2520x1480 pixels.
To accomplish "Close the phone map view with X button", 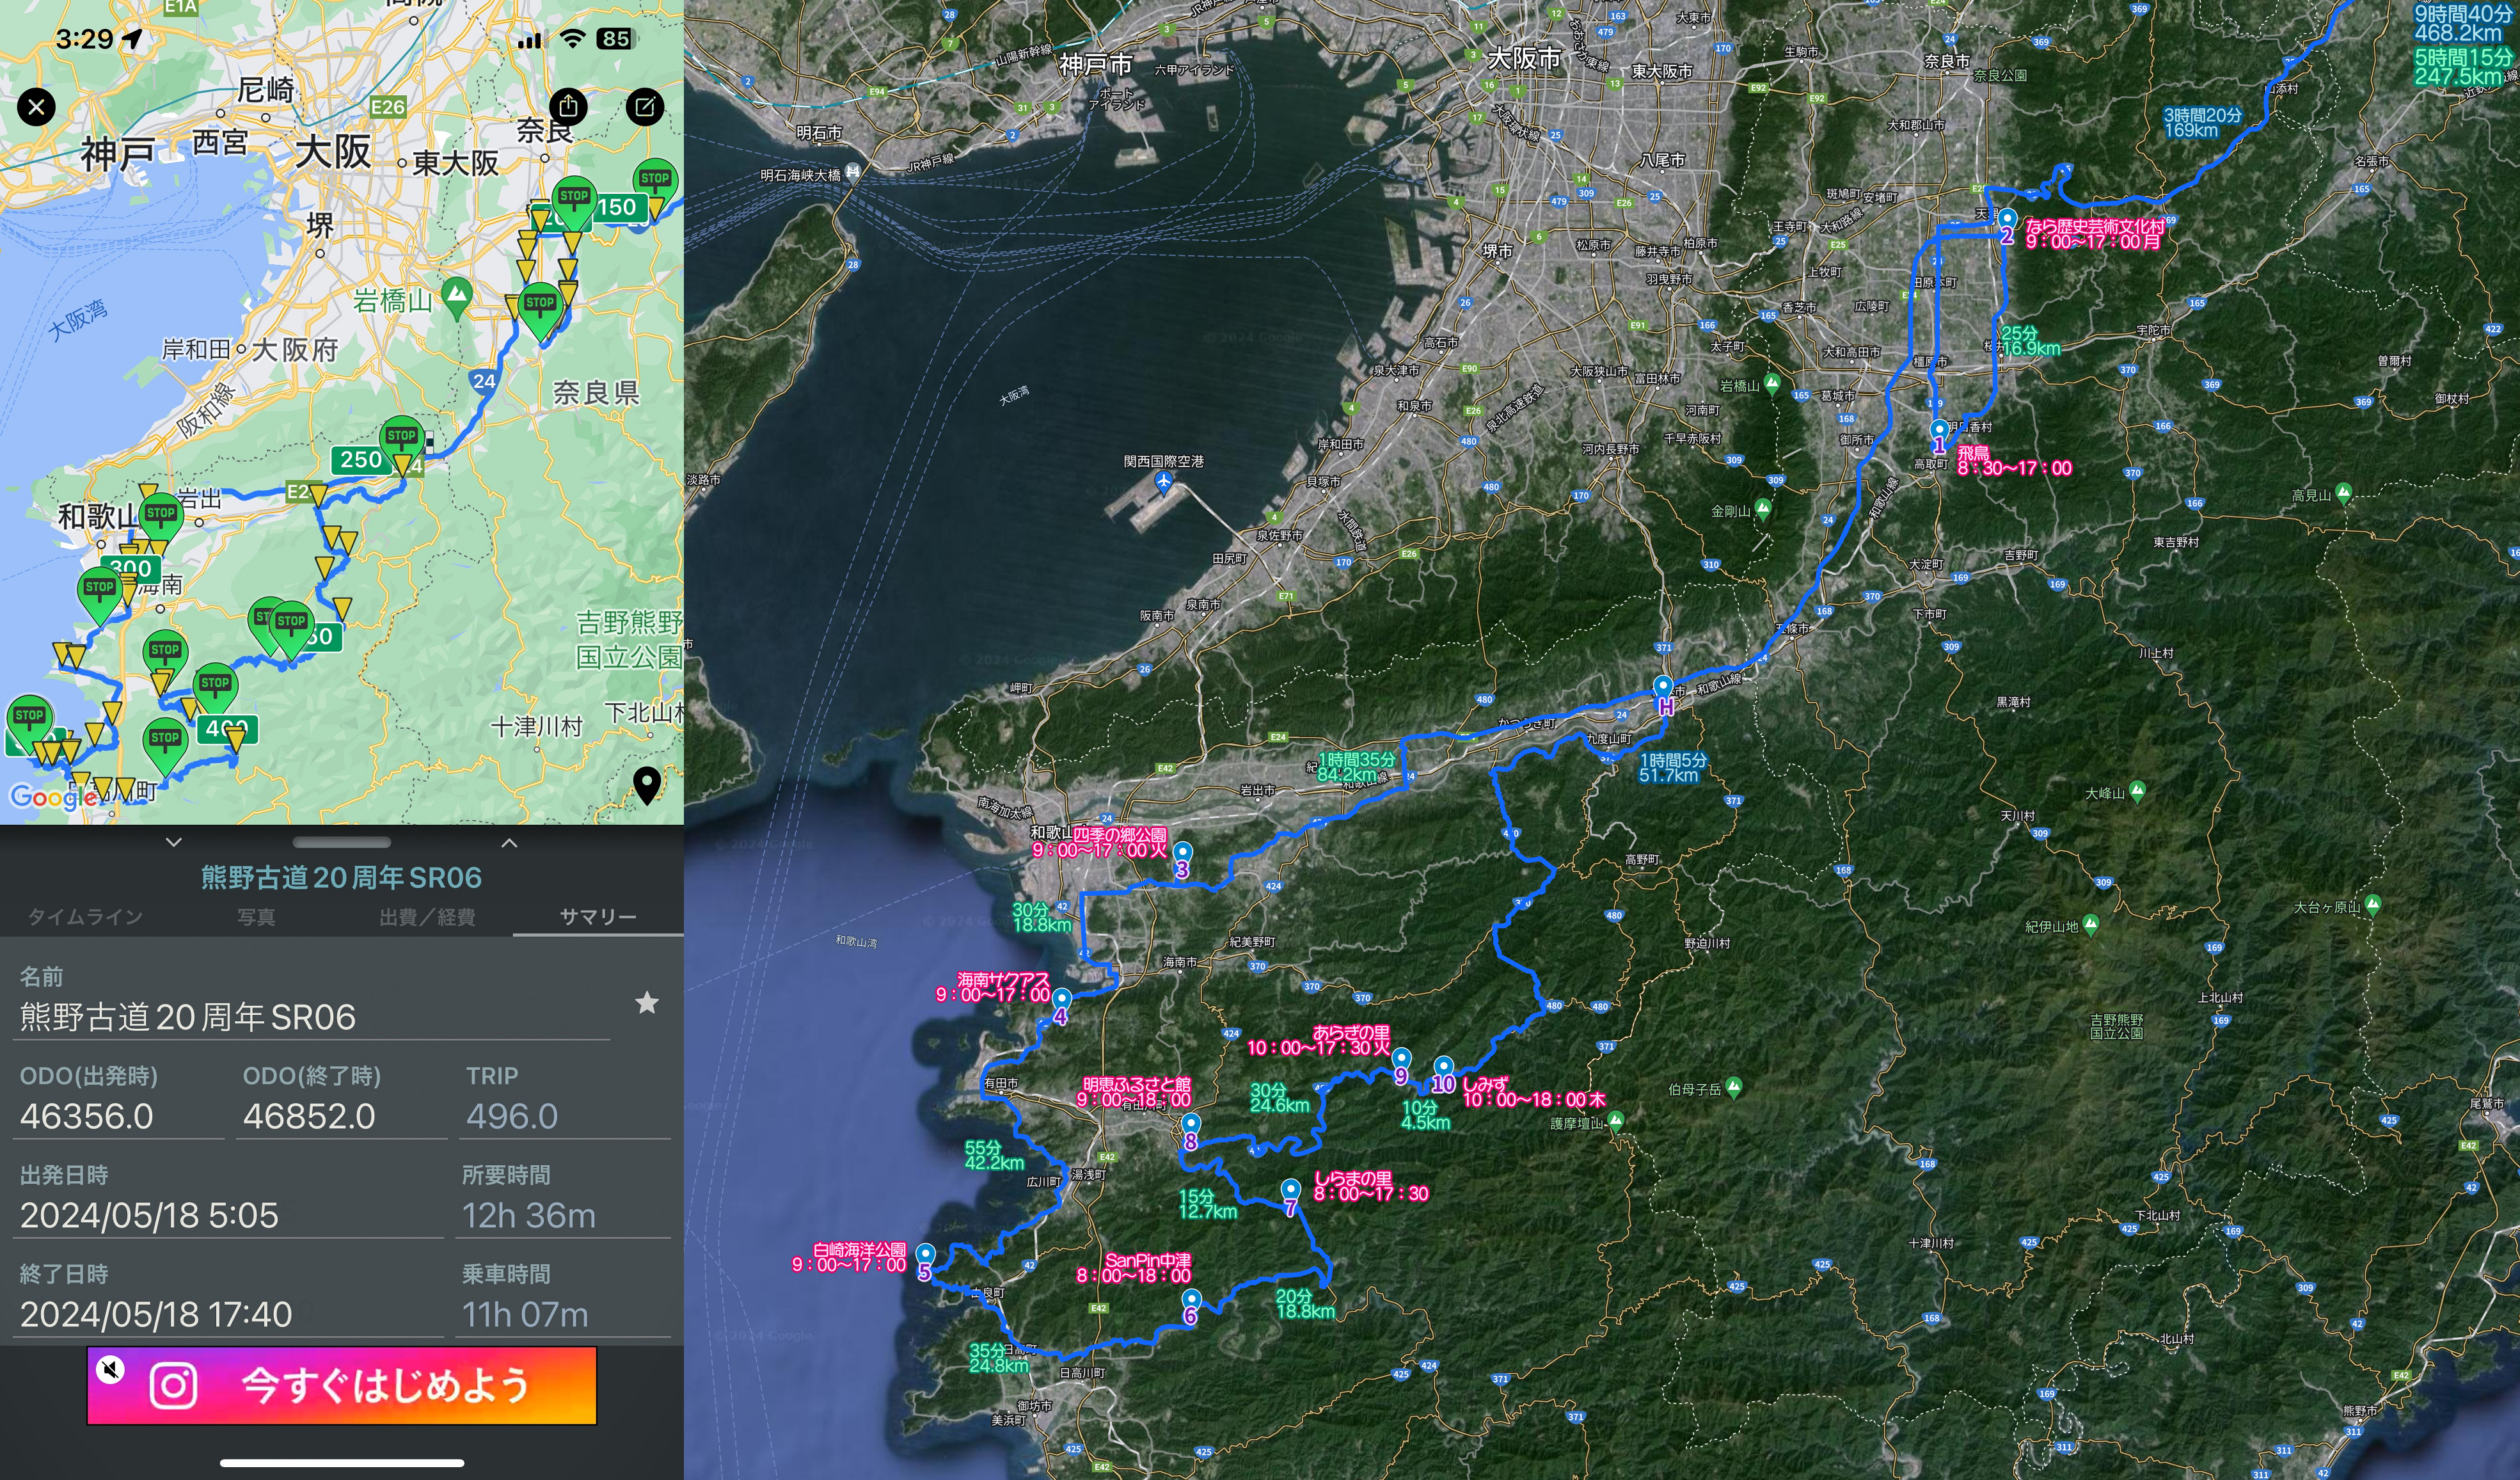I will [x=36, y=107].
